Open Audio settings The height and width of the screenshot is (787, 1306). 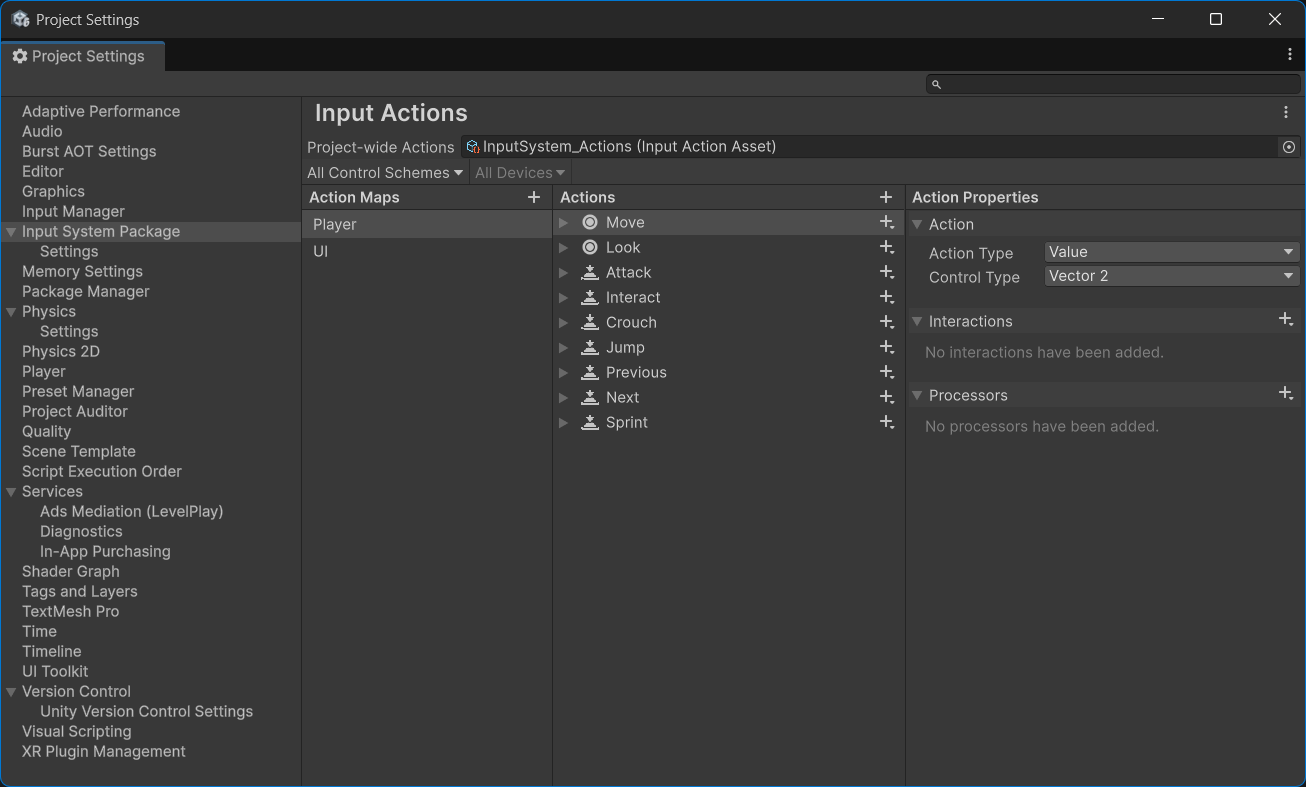42,131
